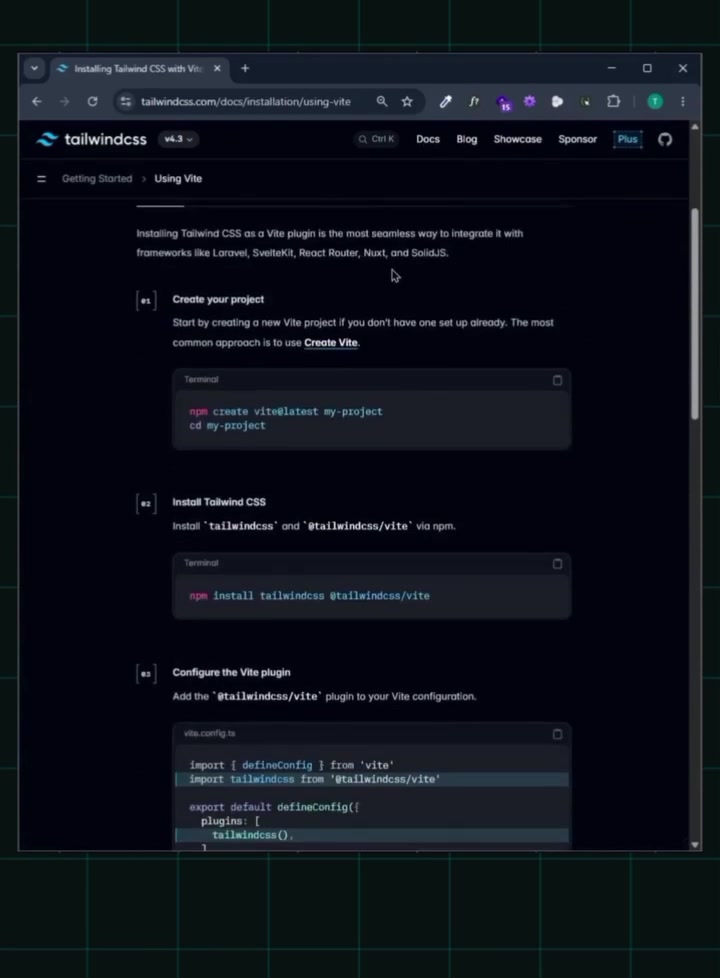This screenshot has height=978, width=720.
Task: Click the export default defineConfig line
Action: pyautogui.click(x=275, y=807)
